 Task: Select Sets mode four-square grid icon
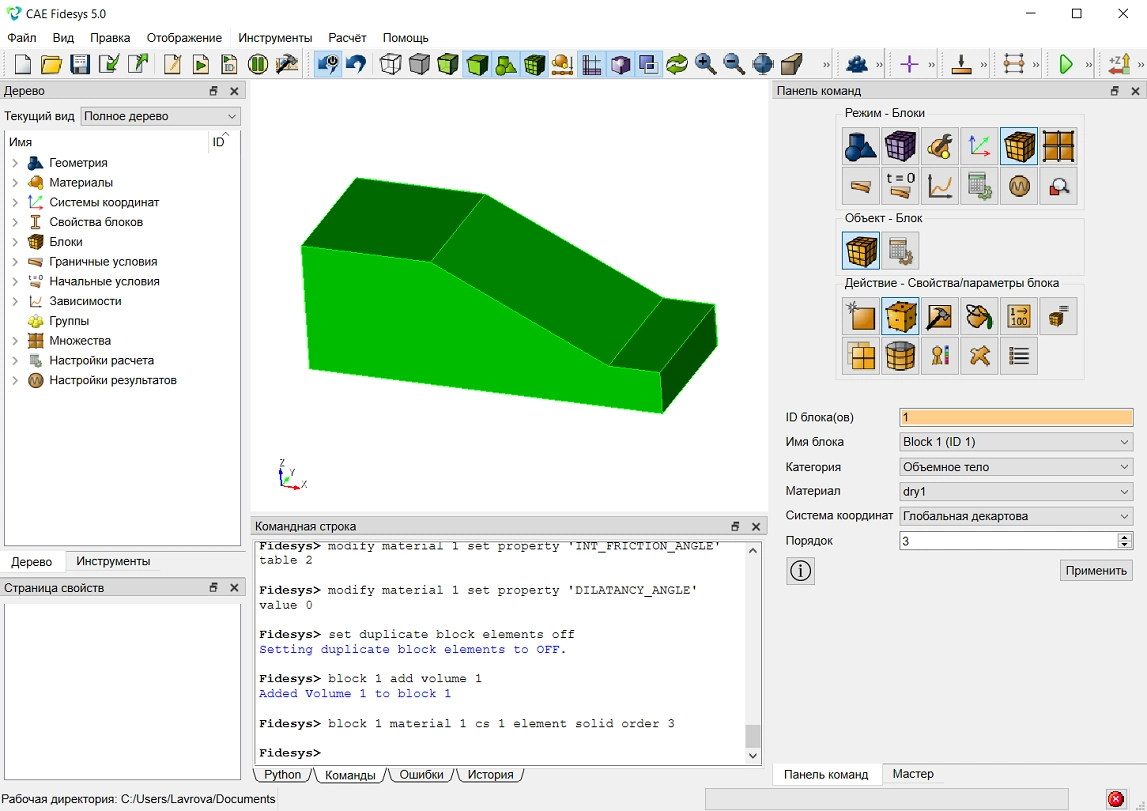coord(1058,146)
